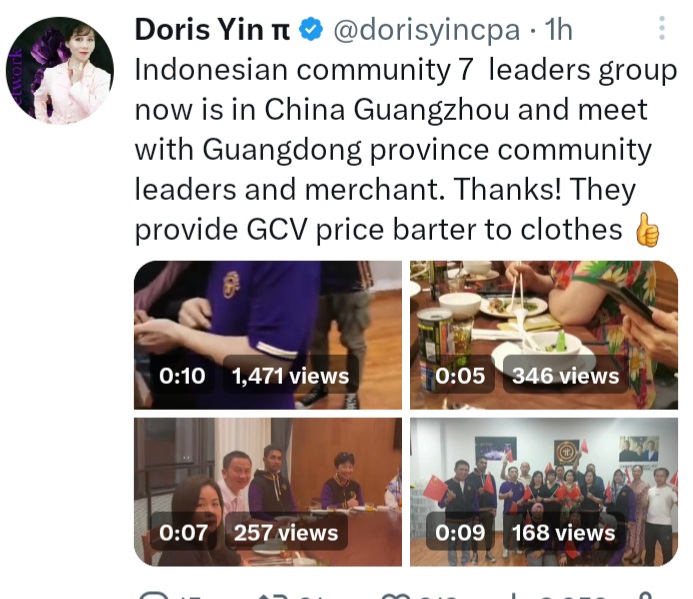Click the 0:05 duration label

click(x=460, y=376)
